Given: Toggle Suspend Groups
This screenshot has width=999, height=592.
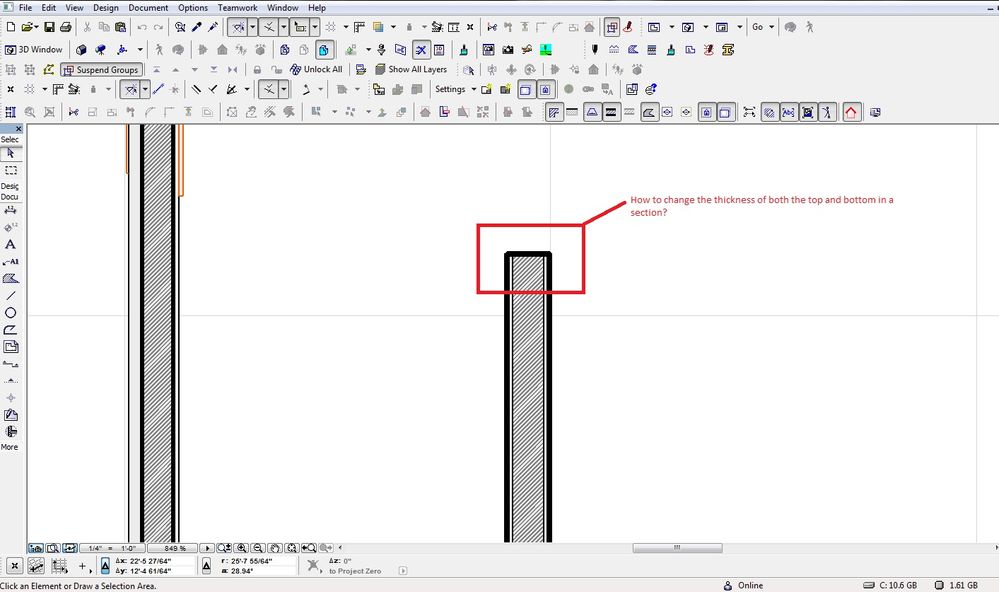Looking at the screenshot, I should tap(103, 69).
